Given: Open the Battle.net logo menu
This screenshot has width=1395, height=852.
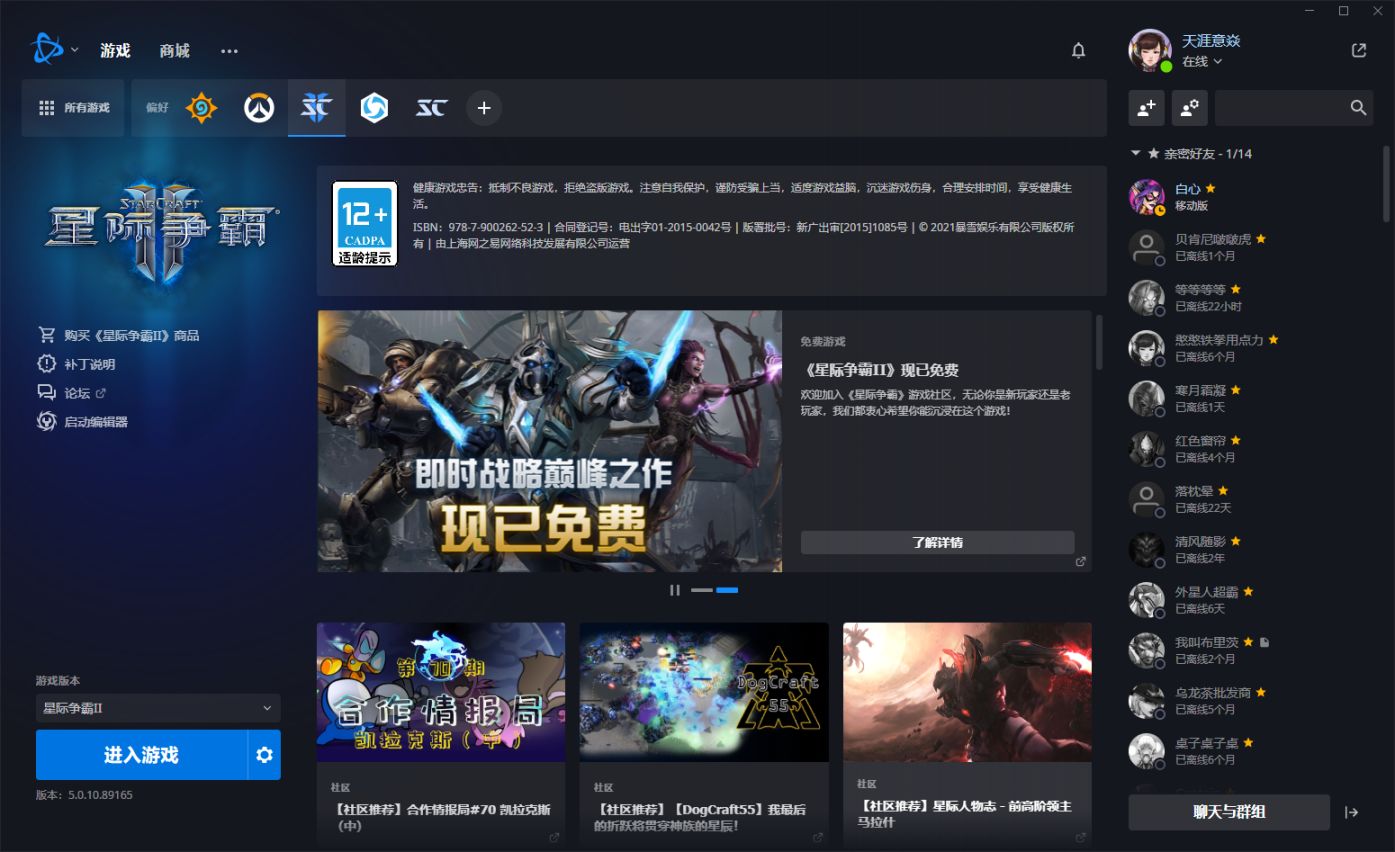Looking at the screenshot, I should pos(46,49).
